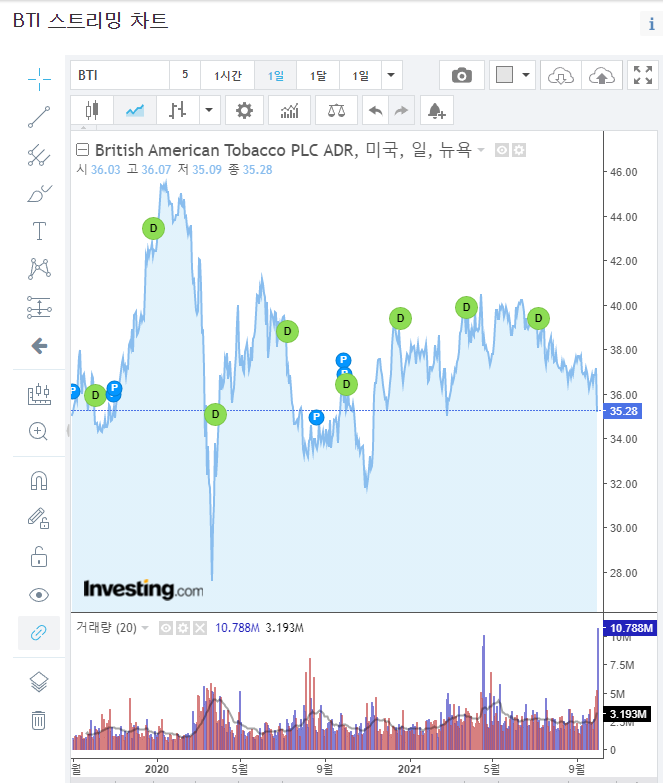Click the back arrow icon in sidebar

tap(39, 346)
